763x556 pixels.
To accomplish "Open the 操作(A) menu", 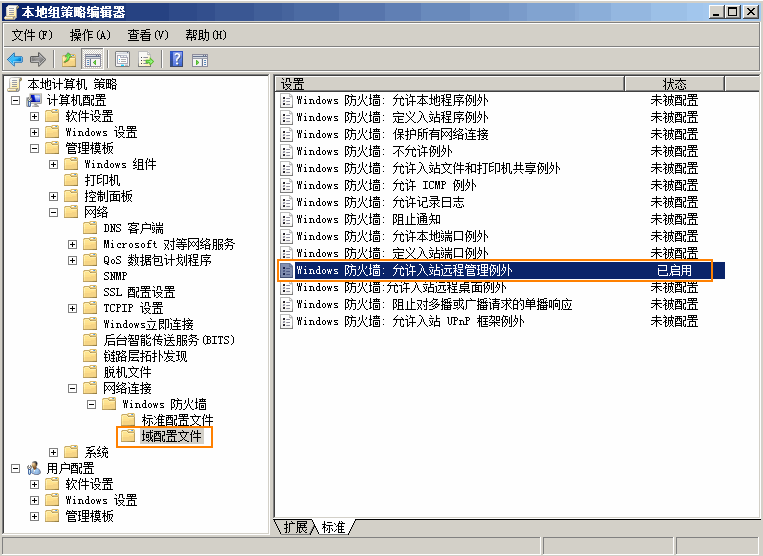I will (x=90, y=35).
